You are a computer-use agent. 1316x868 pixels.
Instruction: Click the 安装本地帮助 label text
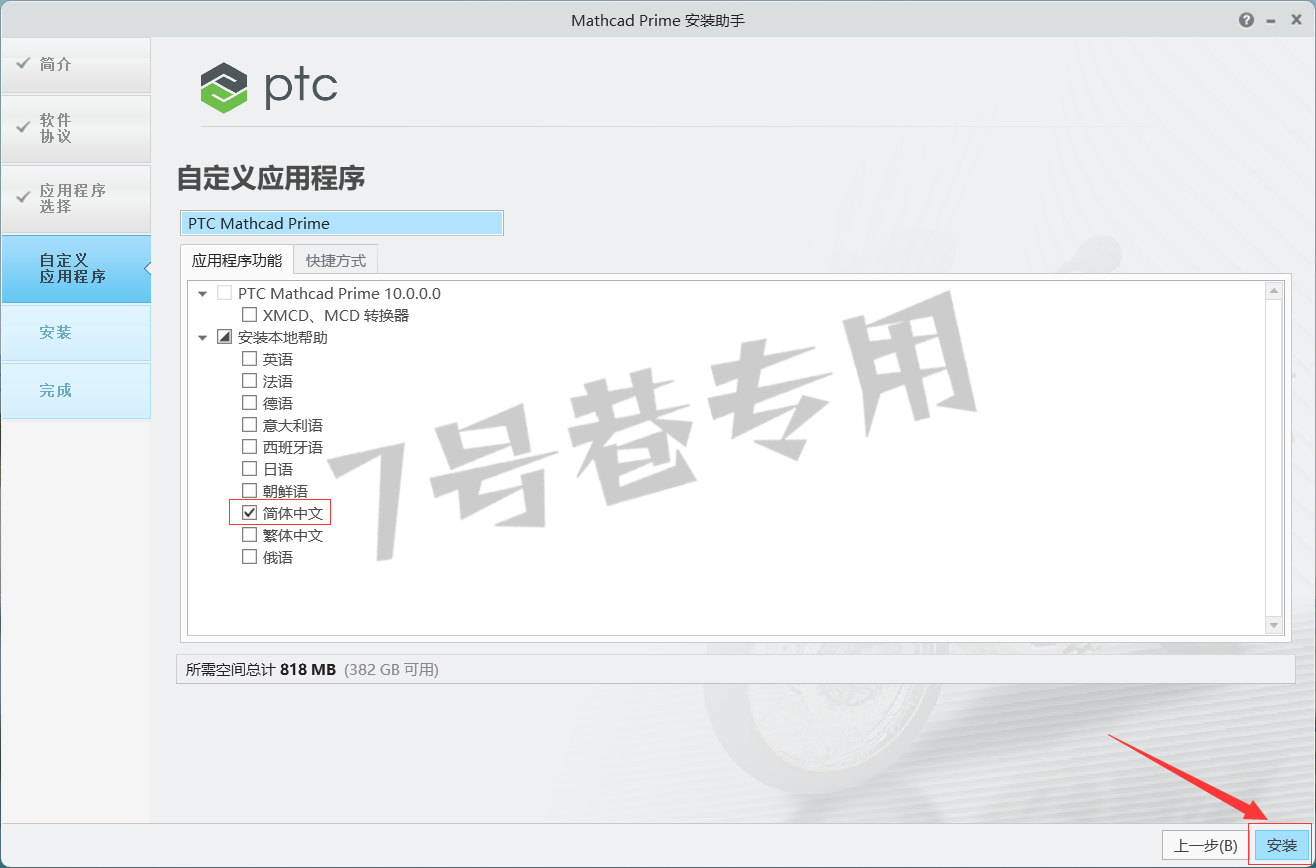(x=283, y=337)
